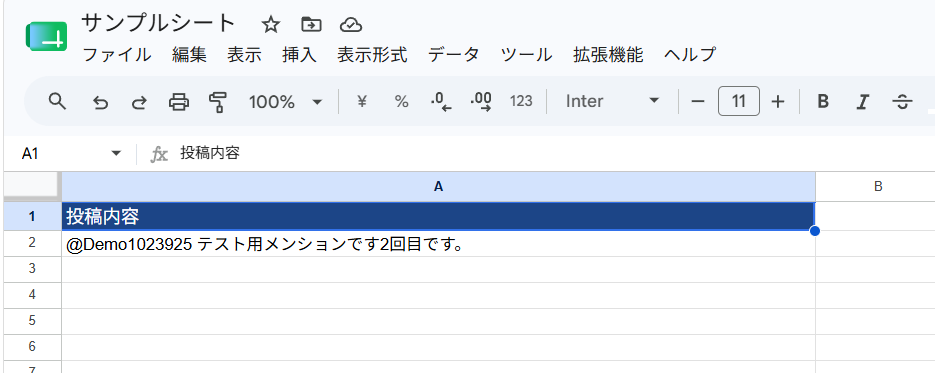Viewport: 935px width, 373px height.
Task: Click the select-all corner box
Action: [x=32, y=186]
